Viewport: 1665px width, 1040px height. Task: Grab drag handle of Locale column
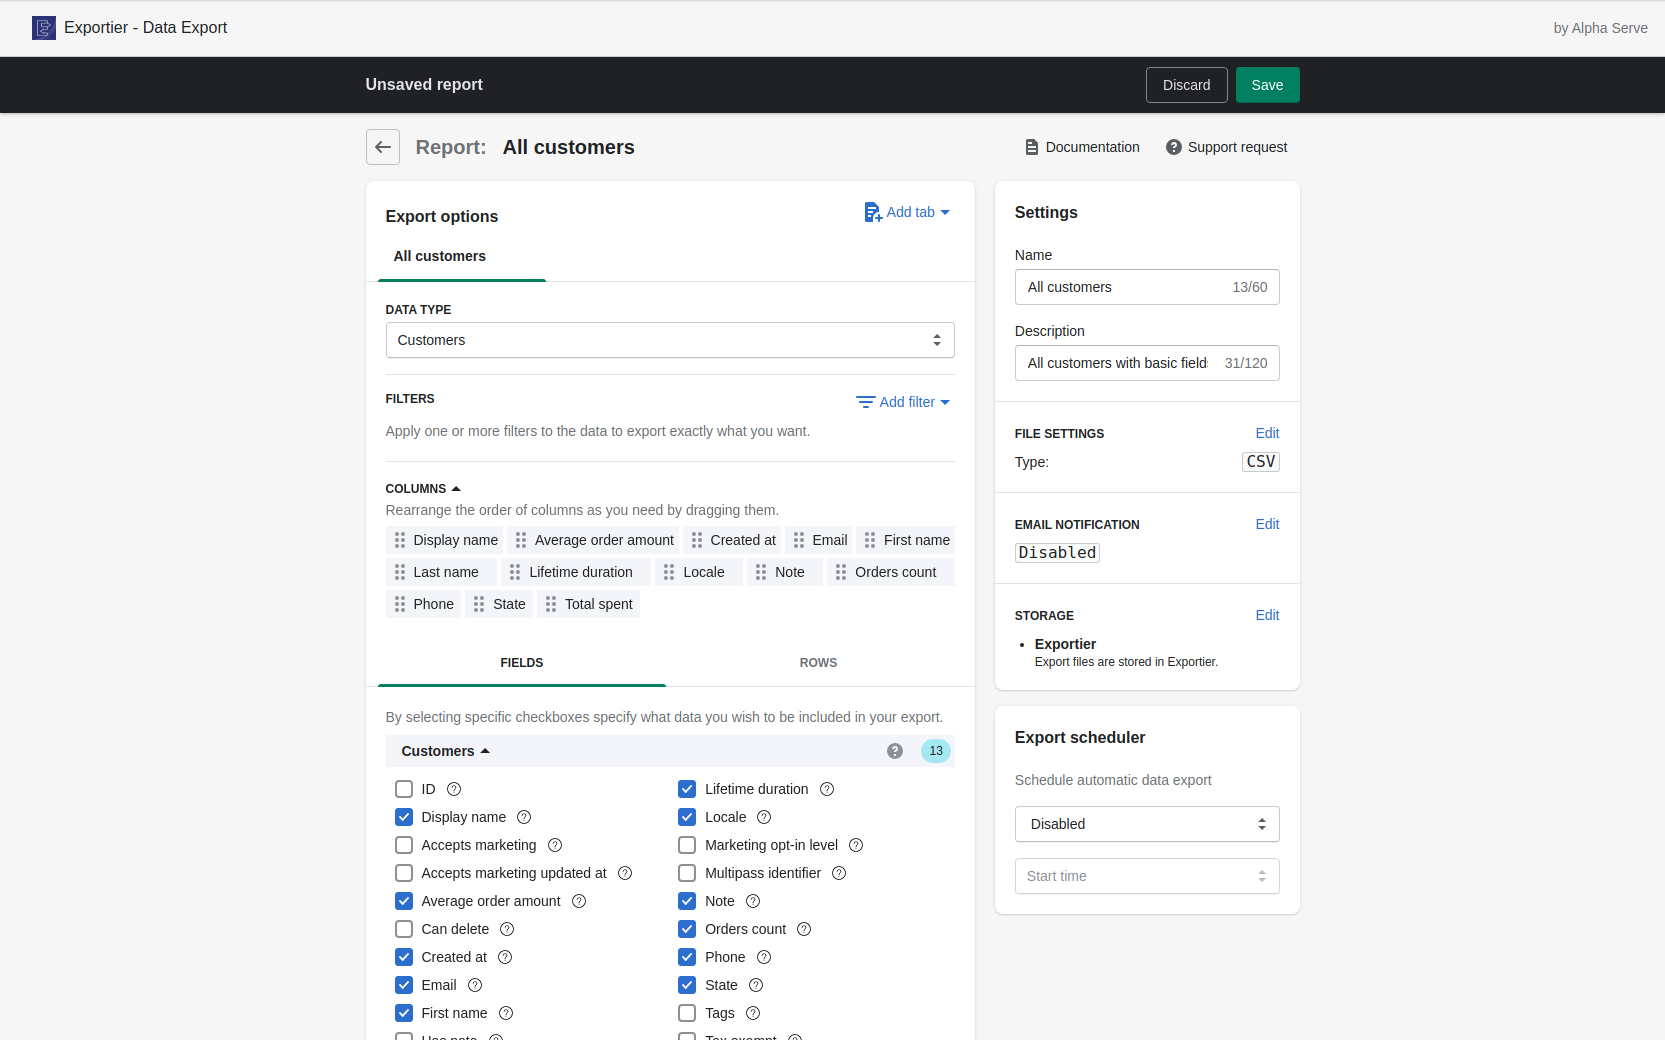tap(669, 572)
